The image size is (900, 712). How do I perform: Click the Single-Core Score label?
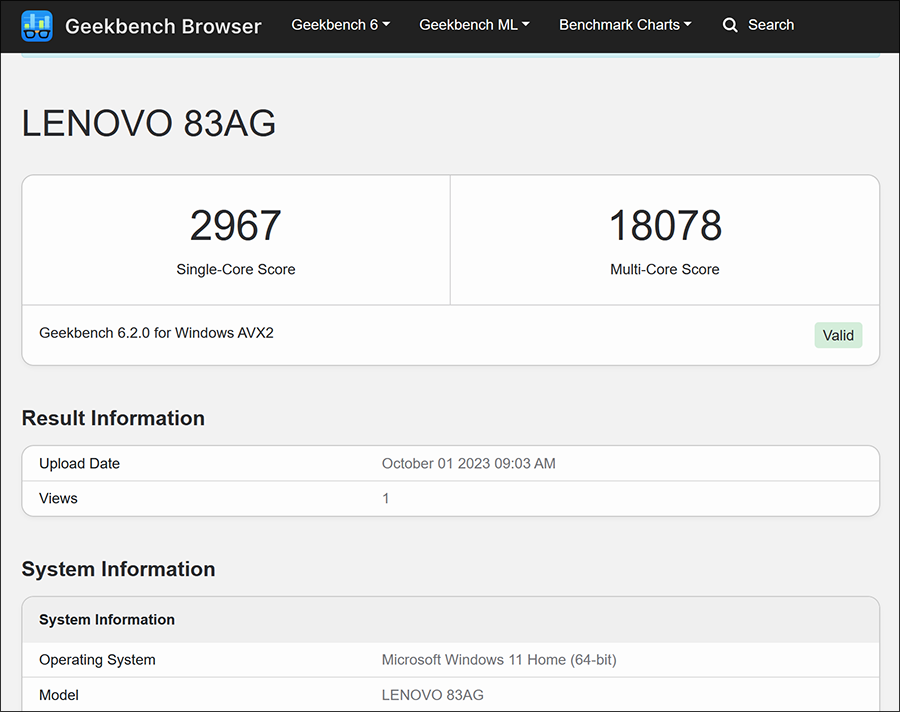(236, 269)
